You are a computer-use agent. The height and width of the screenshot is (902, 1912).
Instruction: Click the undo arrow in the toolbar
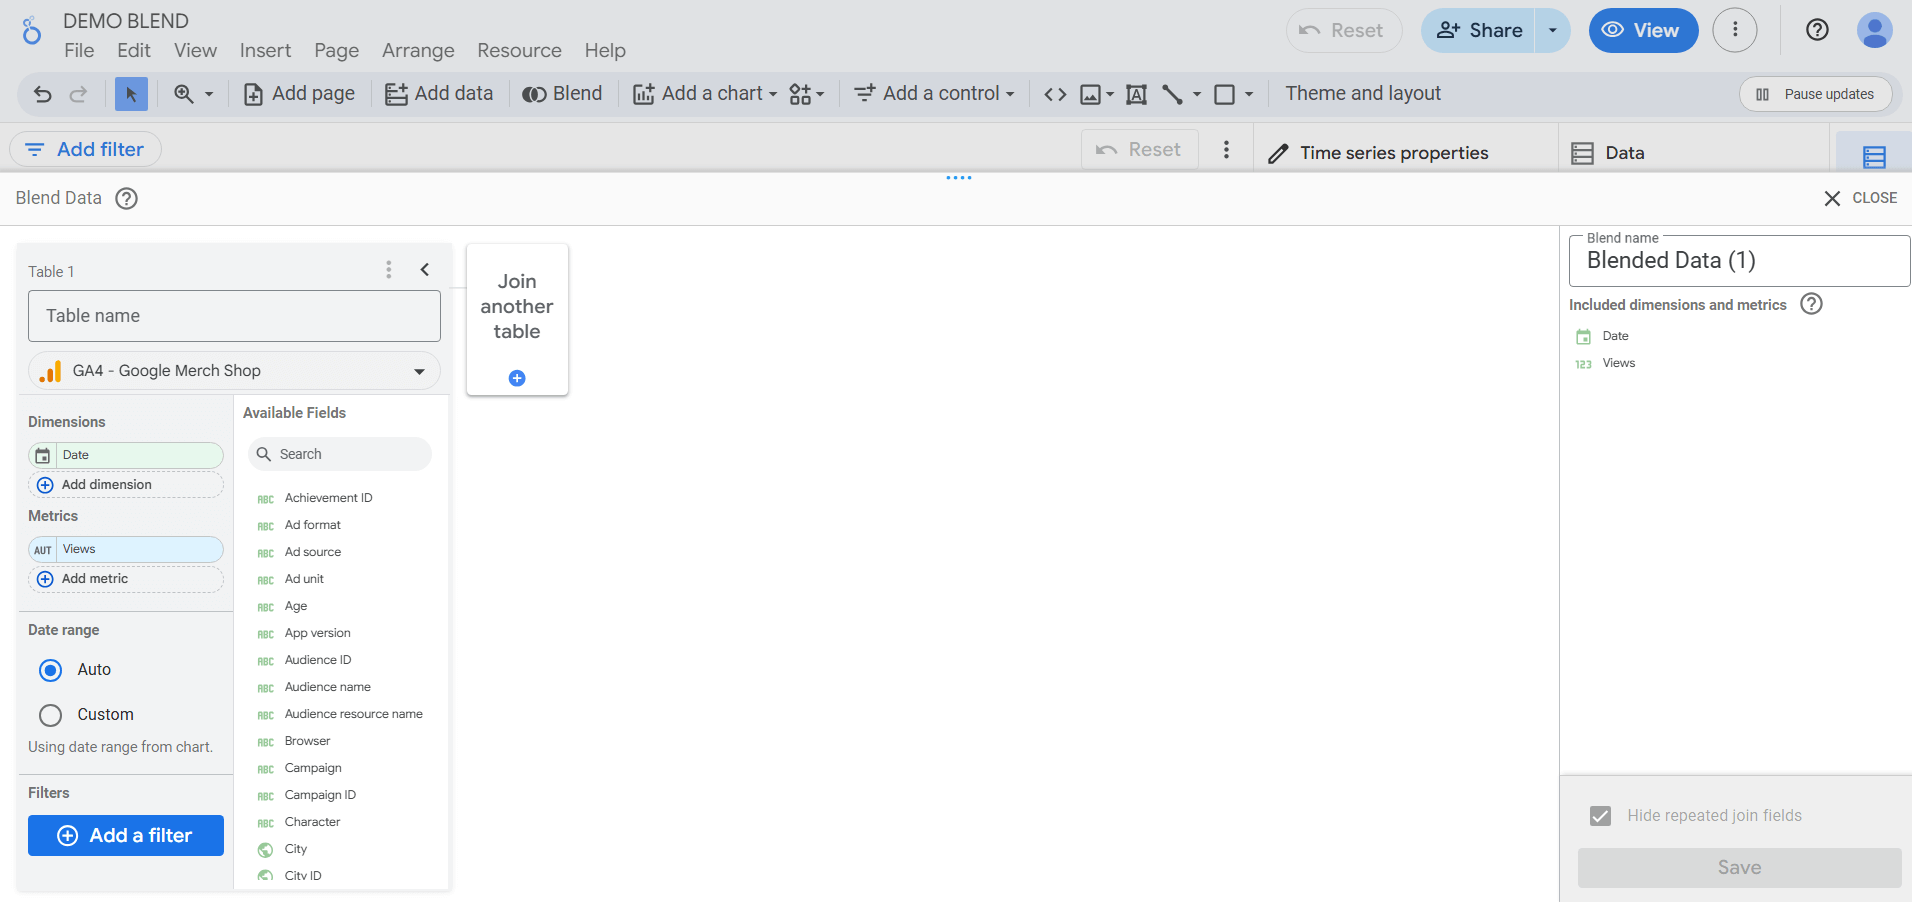coord(42,94)
